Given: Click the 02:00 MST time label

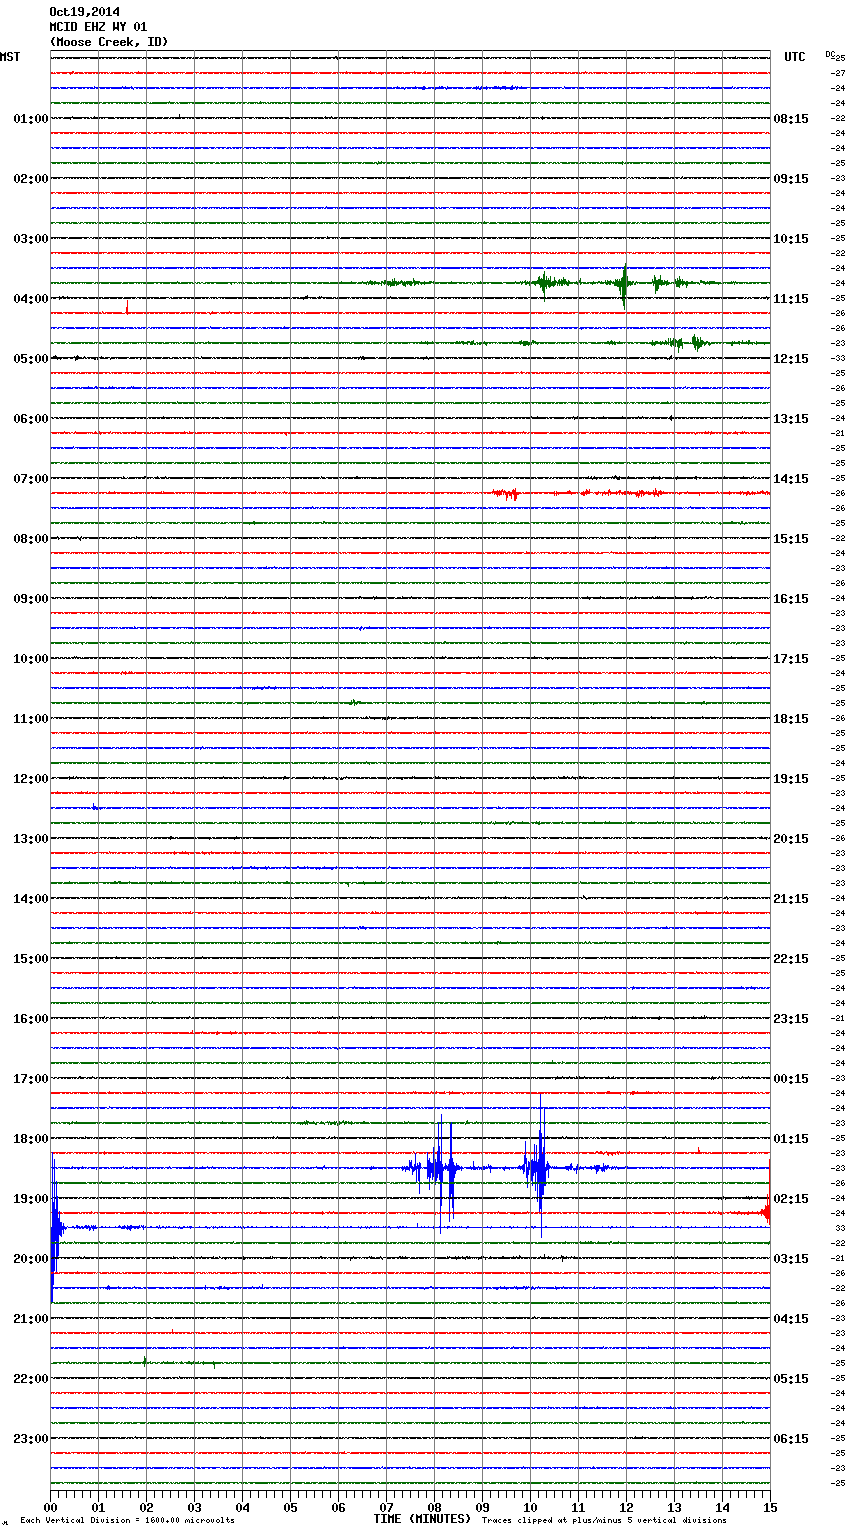Looking at the screenshot, I should (x=30, y=179).
